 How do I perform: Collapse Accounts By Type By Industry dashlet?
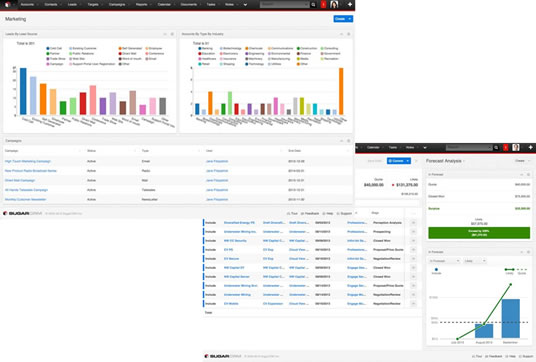tap(341, 34)
